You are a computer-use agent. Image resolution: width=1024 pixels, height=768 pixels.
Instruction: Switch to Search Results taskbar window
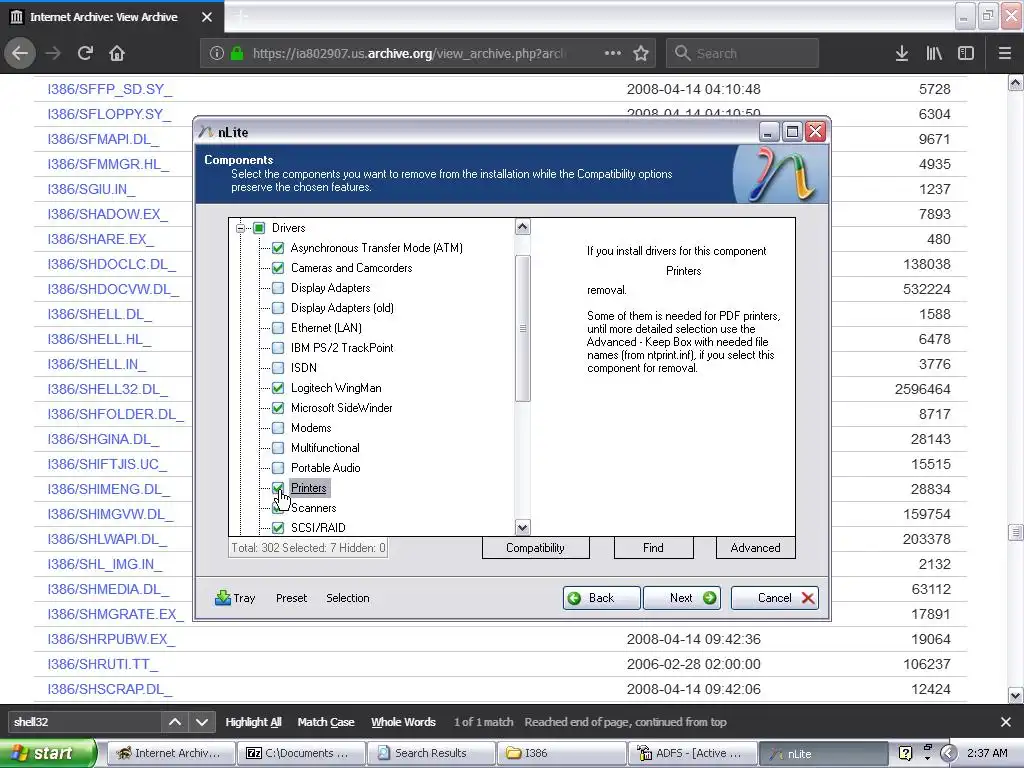click(x=431, y=753)
